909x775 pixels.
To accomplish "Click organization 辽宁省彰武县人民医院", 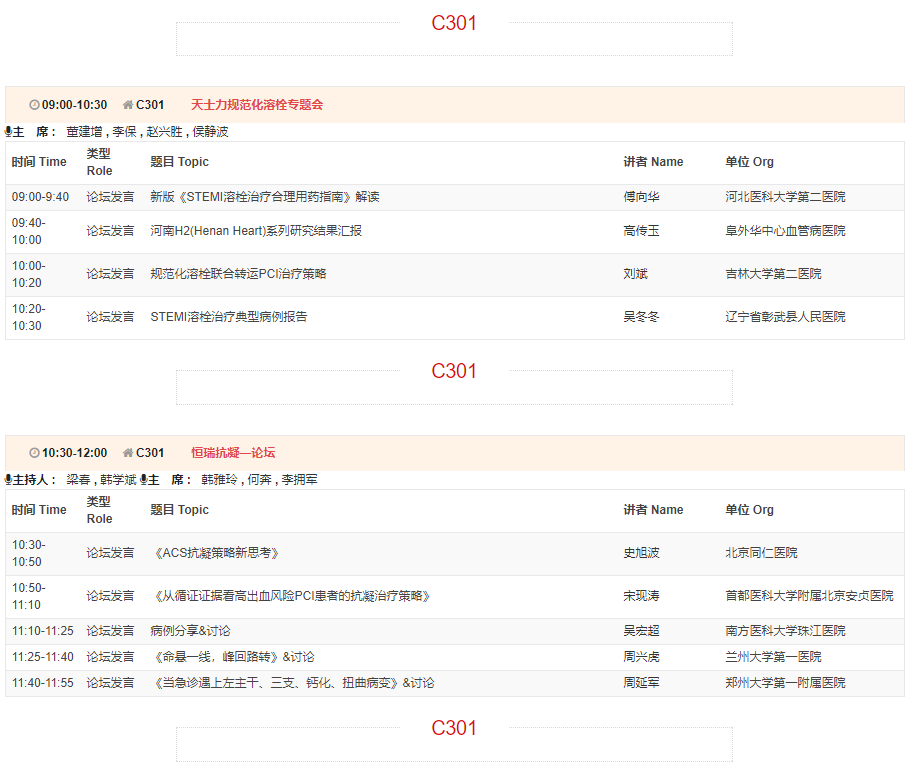I will (785, 316).
